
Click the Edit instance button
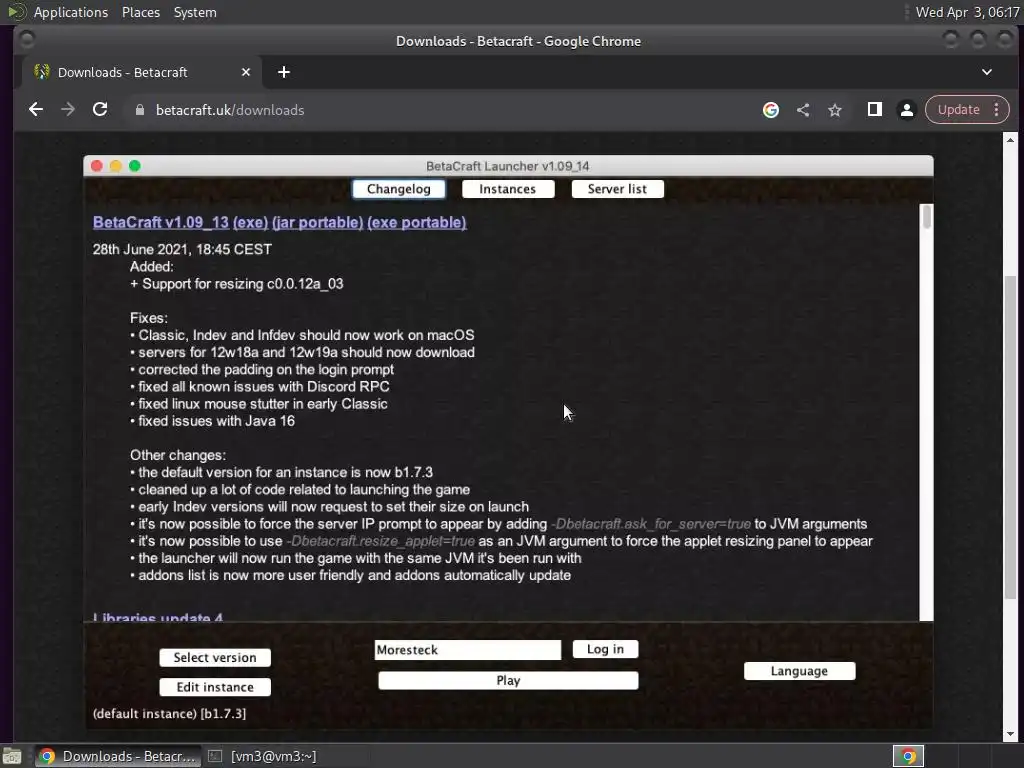tap(215, 687)
